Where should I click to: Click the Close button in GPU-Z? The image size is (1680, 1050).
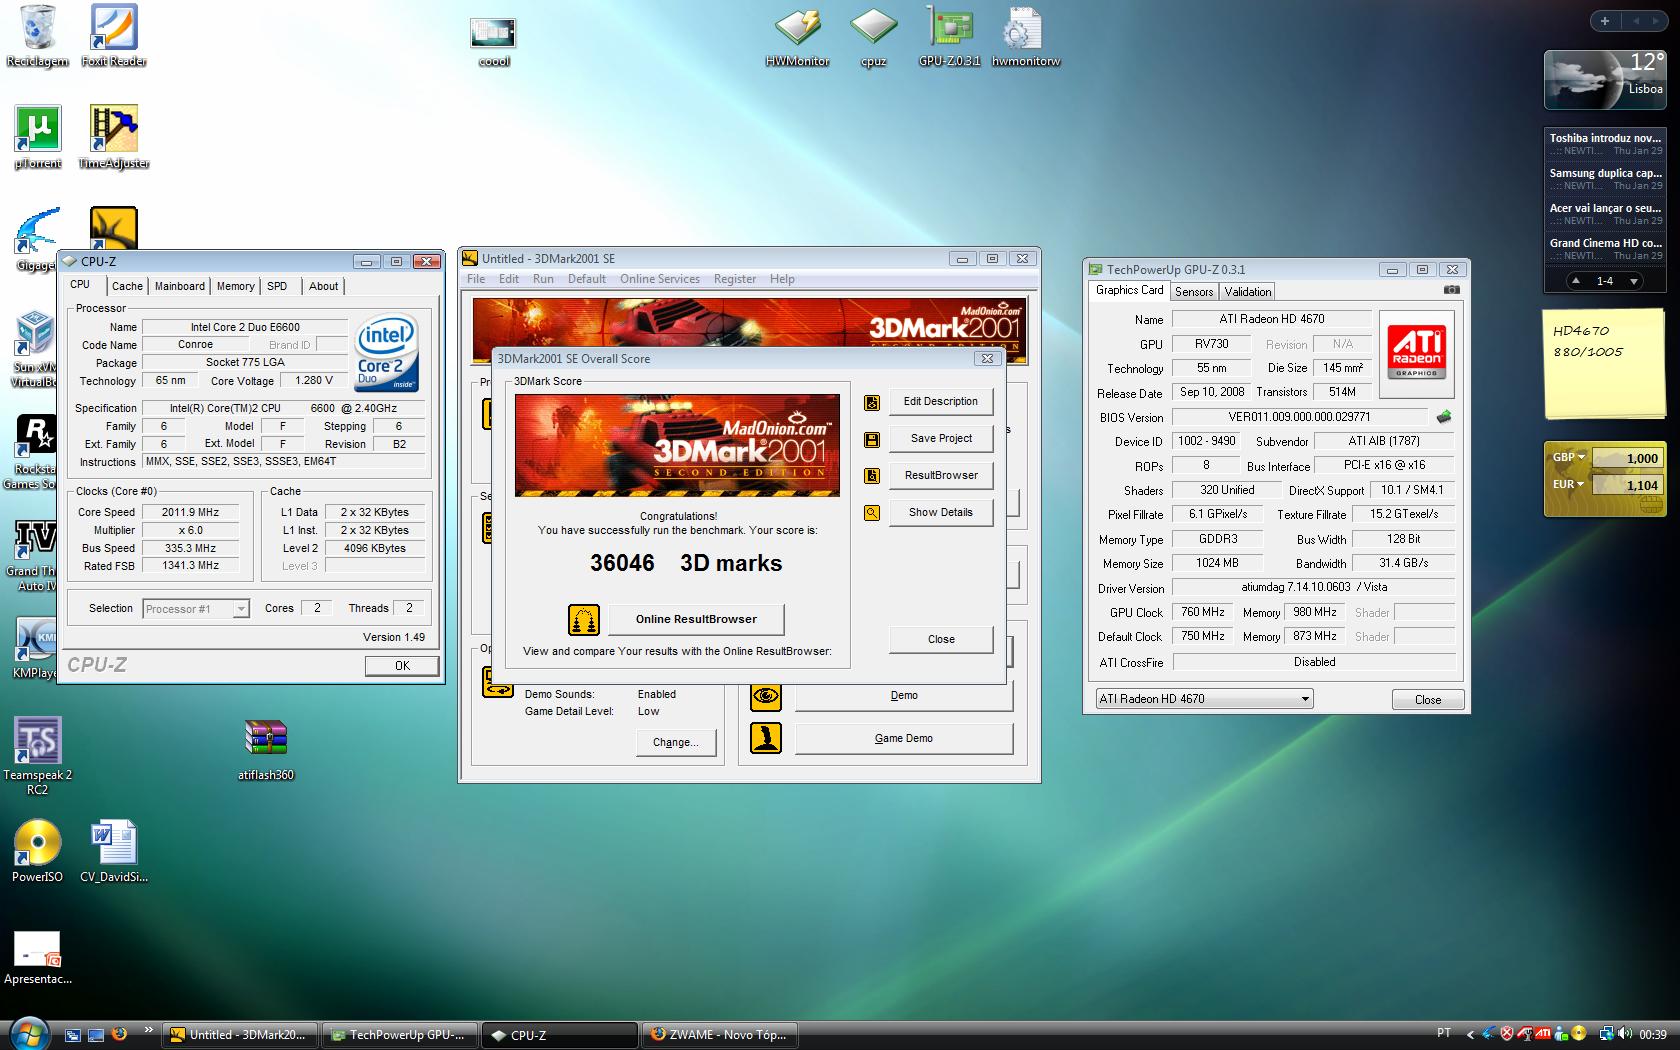pos(1428,700)
